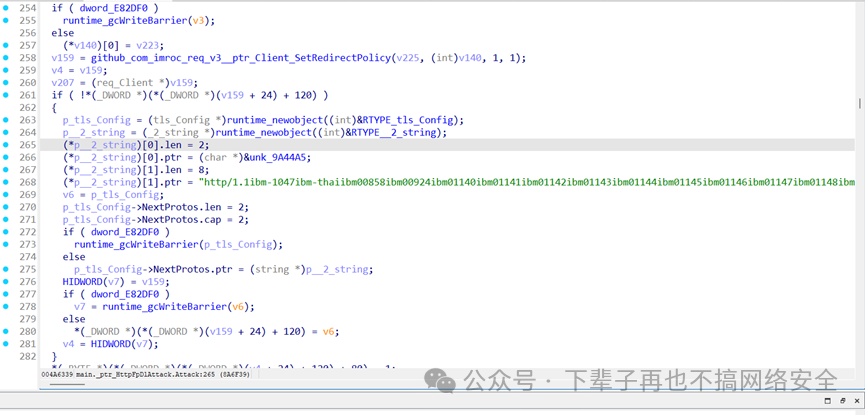
Task: Set breakpoint via dot at line 276
Action: point(6,281)
